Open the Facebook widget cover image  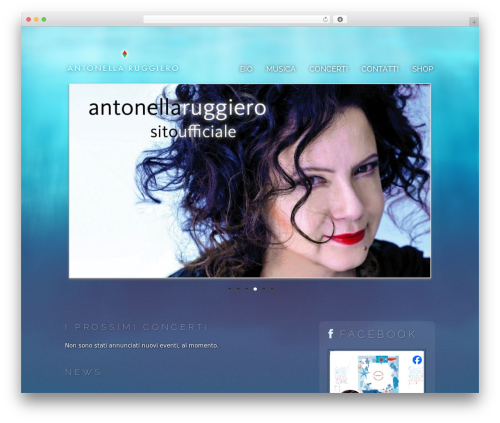[x=377, y=372]
